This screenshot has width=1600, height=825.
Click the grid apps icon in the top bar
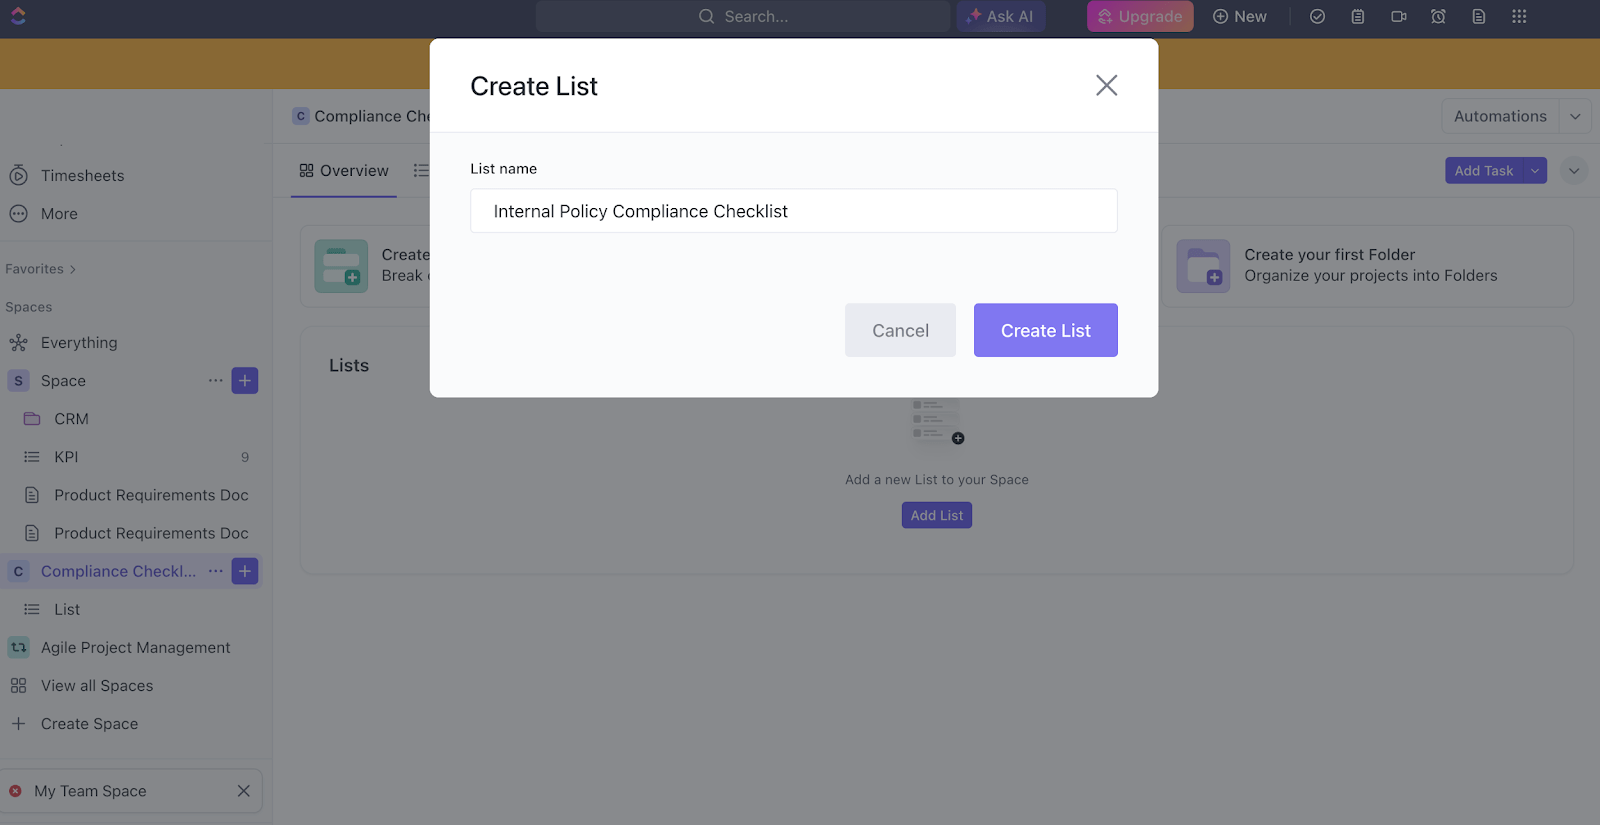coord(1520,16)
